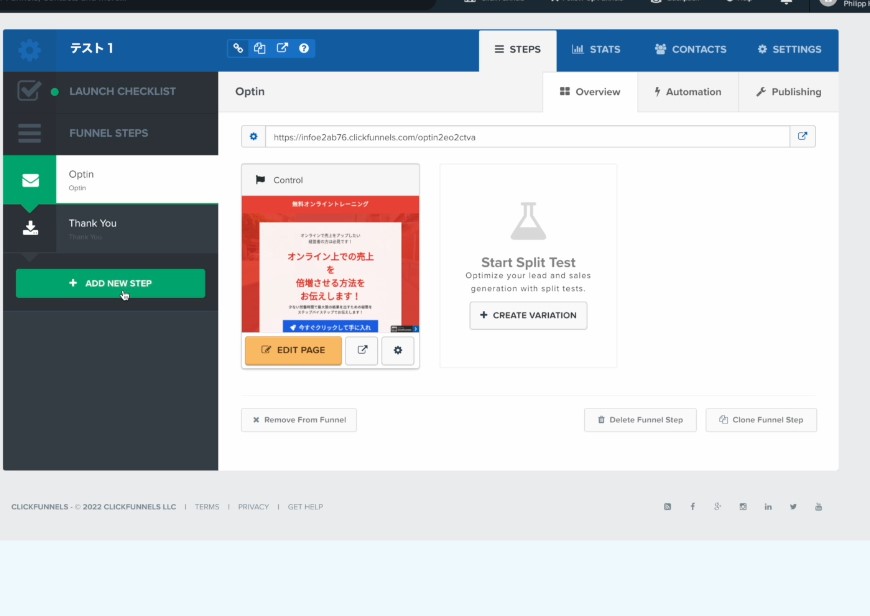The width and height of the screenshot is (870, 616).
Task: Click the Launch Checklist checkbox icon
Action: pyautogui.click(x=29, y=90)
